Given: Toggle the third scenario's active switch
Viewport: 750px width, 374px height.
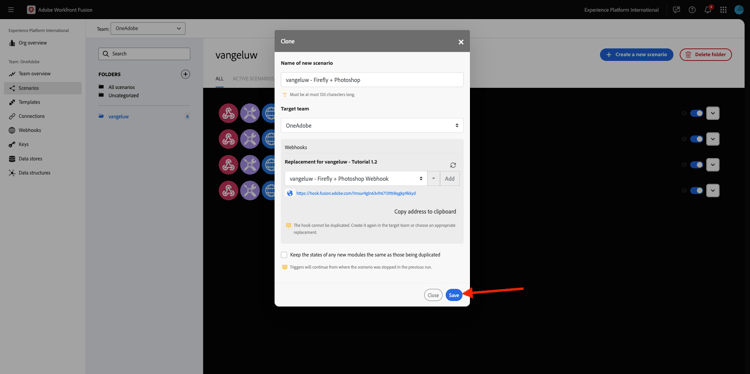Looking at the screenshot, I should tap(696, 165).
